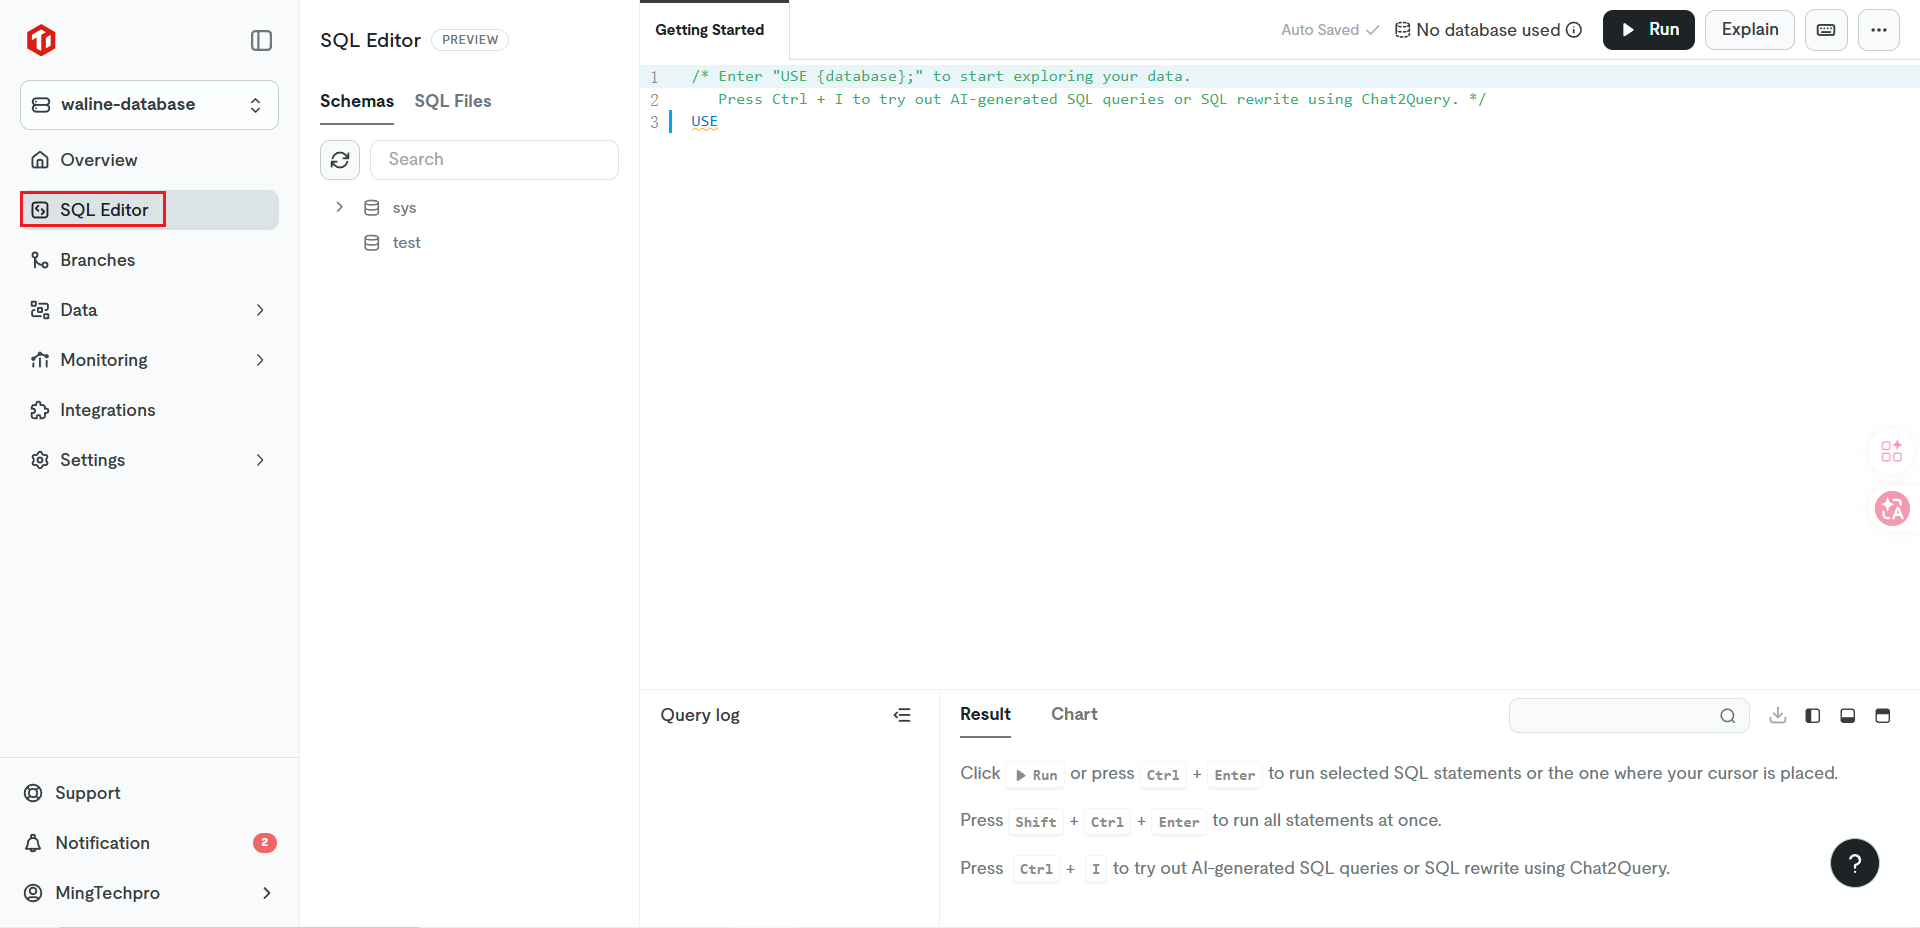The width and height of the screenshot is (1920, 928).
Task: Switch to the SQL Files tab
Action: [x=453, y=101]
